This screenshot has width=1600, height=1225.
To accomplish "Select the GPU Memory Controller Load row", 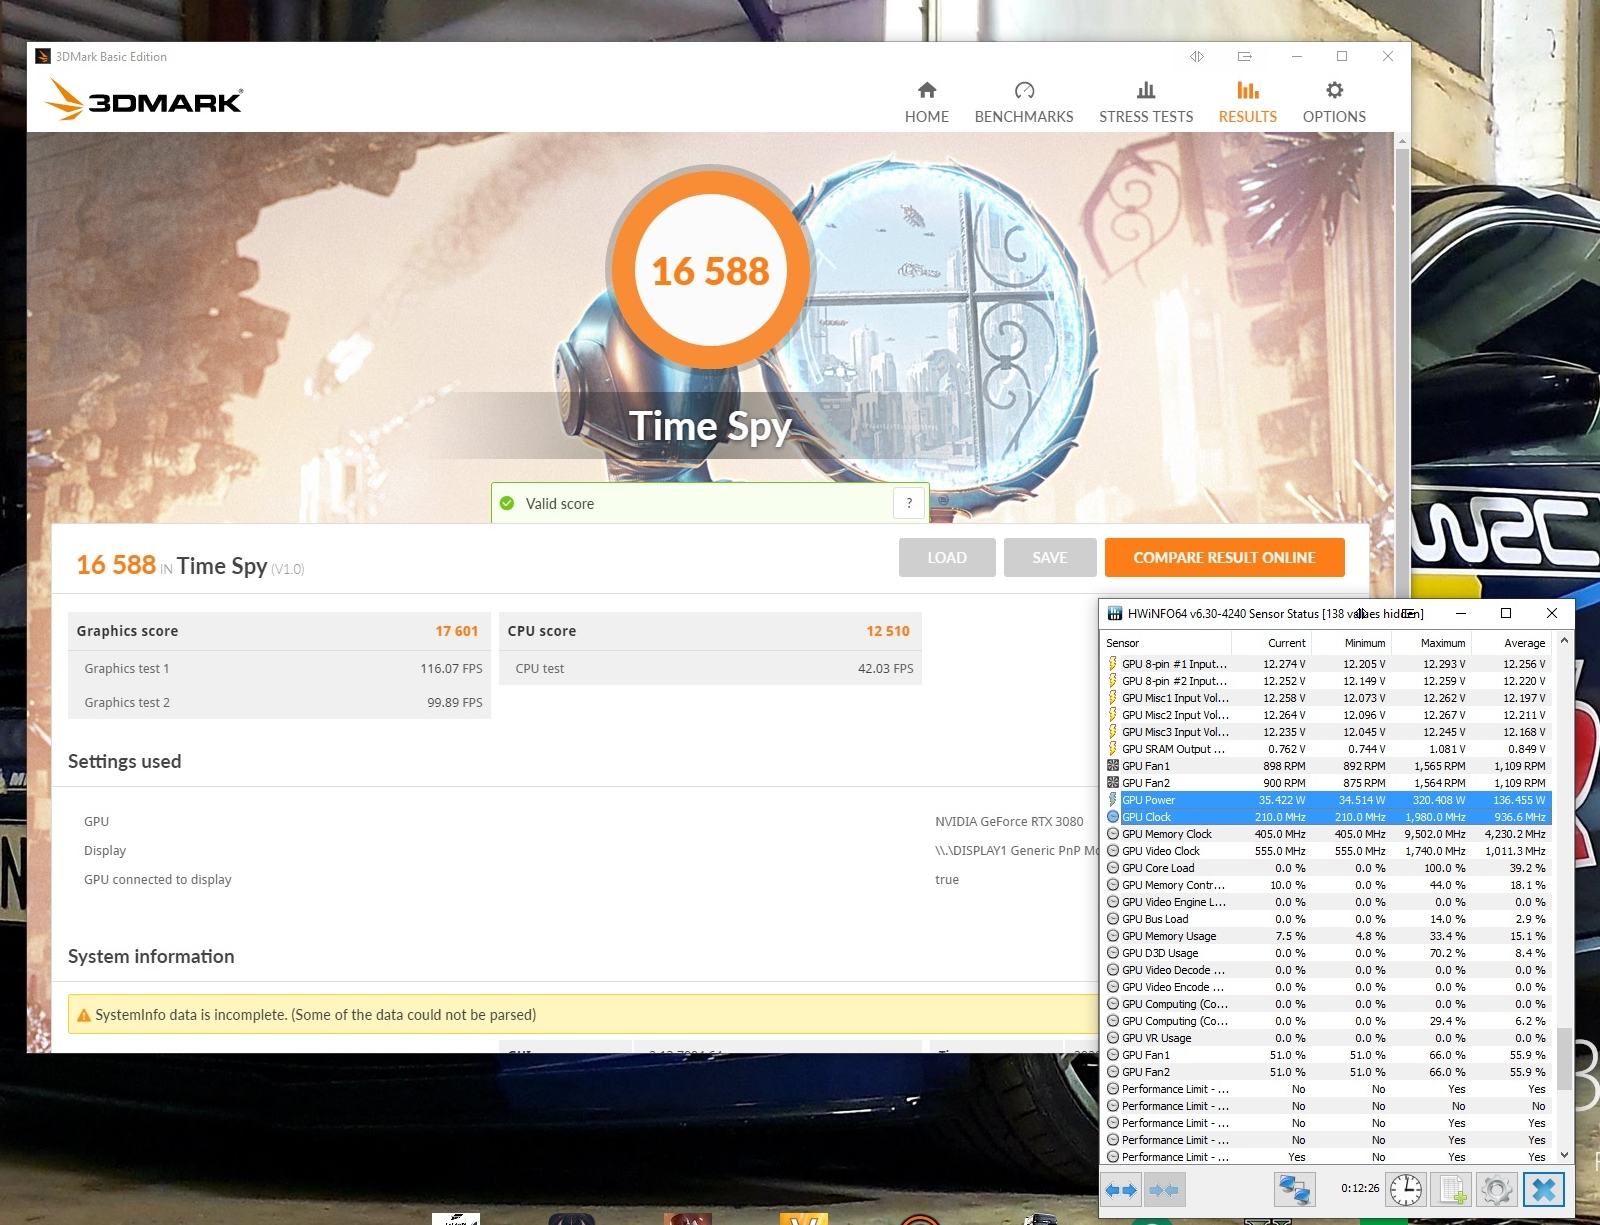I will (x=1326, y=885).
